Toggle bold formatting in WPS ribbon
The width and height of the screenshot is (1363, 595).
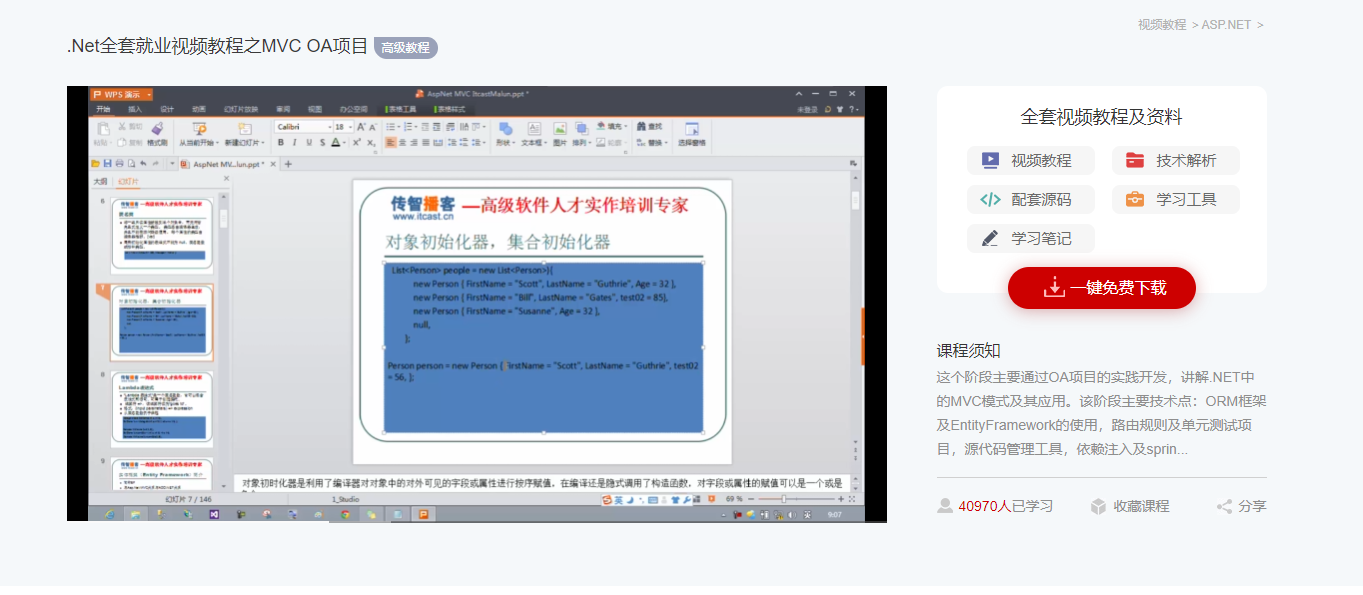coord(281,142)
